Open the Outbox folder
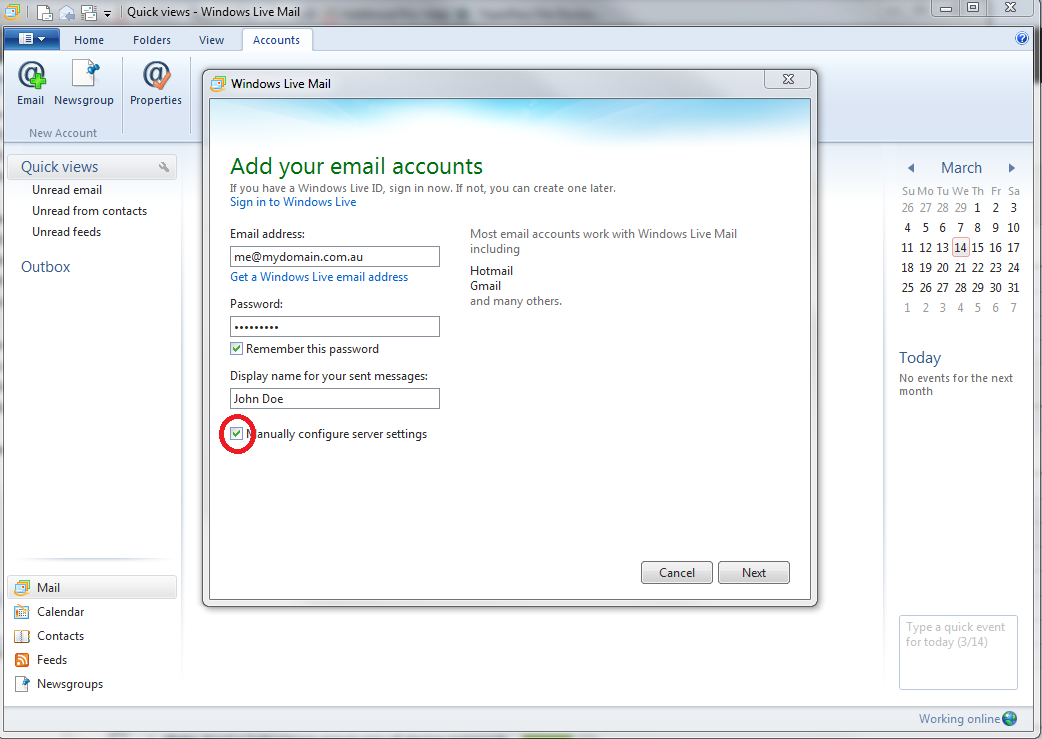Screen dimensions: 1042x739 [x=46, y=267]
